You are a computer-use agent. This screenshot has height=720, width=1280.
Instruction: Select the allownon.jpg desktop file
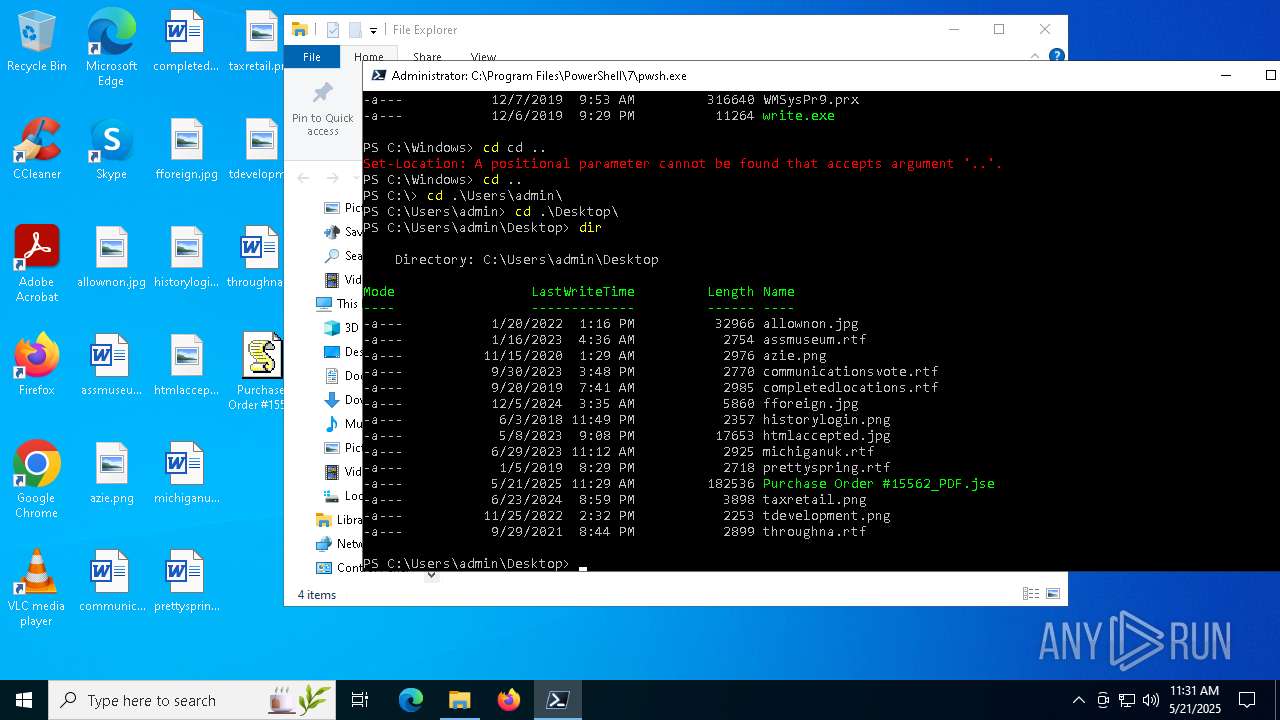(x=111, y=257)
